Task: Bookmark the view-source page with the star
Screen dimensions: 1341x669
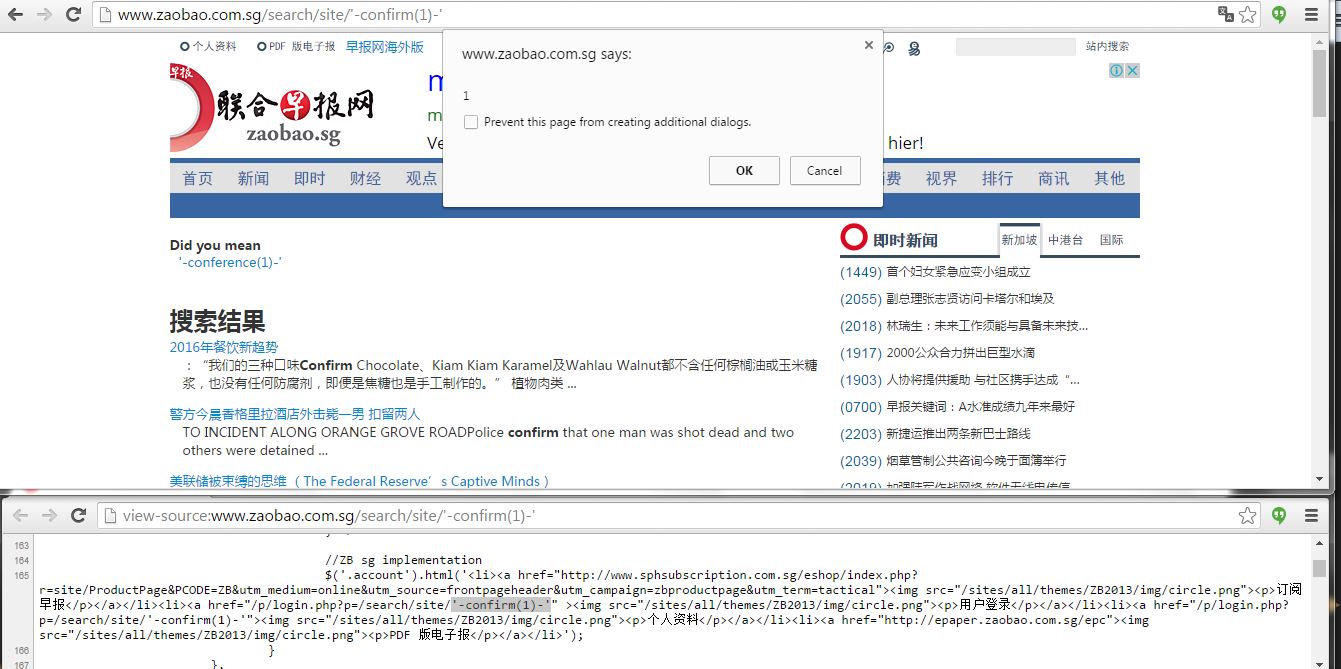Action: (x=1247, y=515)
